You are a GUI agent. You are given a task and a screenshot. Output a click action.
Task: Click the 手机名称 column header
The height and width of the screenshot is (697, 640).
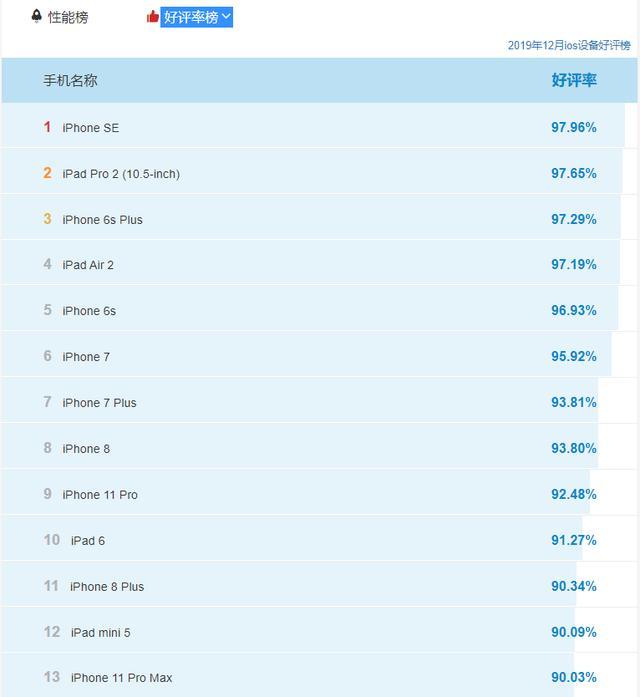70,80
